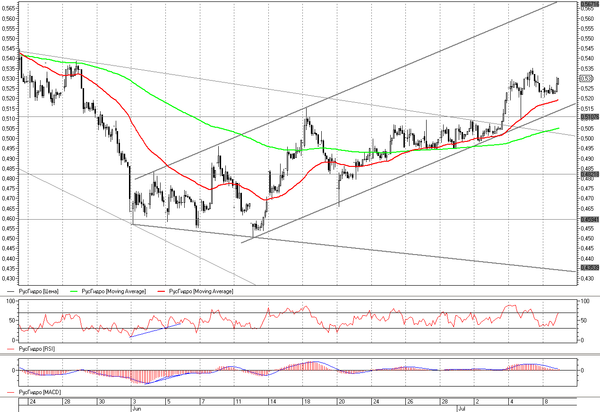Click the 0,565 label on the left price axis
This screenshot has height=412, width=600.
(x=8, y=8)
